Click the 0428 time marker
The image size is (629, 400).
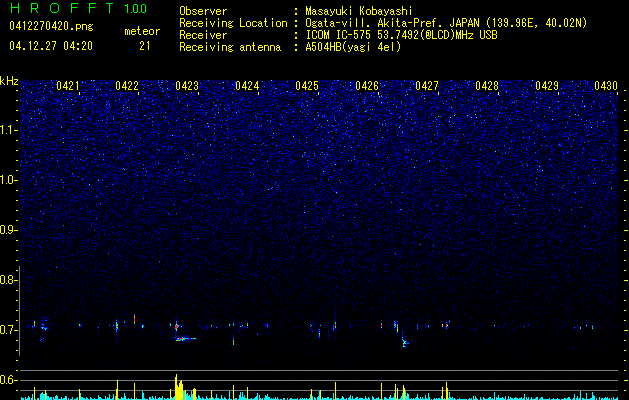click(x=487, y=86)
